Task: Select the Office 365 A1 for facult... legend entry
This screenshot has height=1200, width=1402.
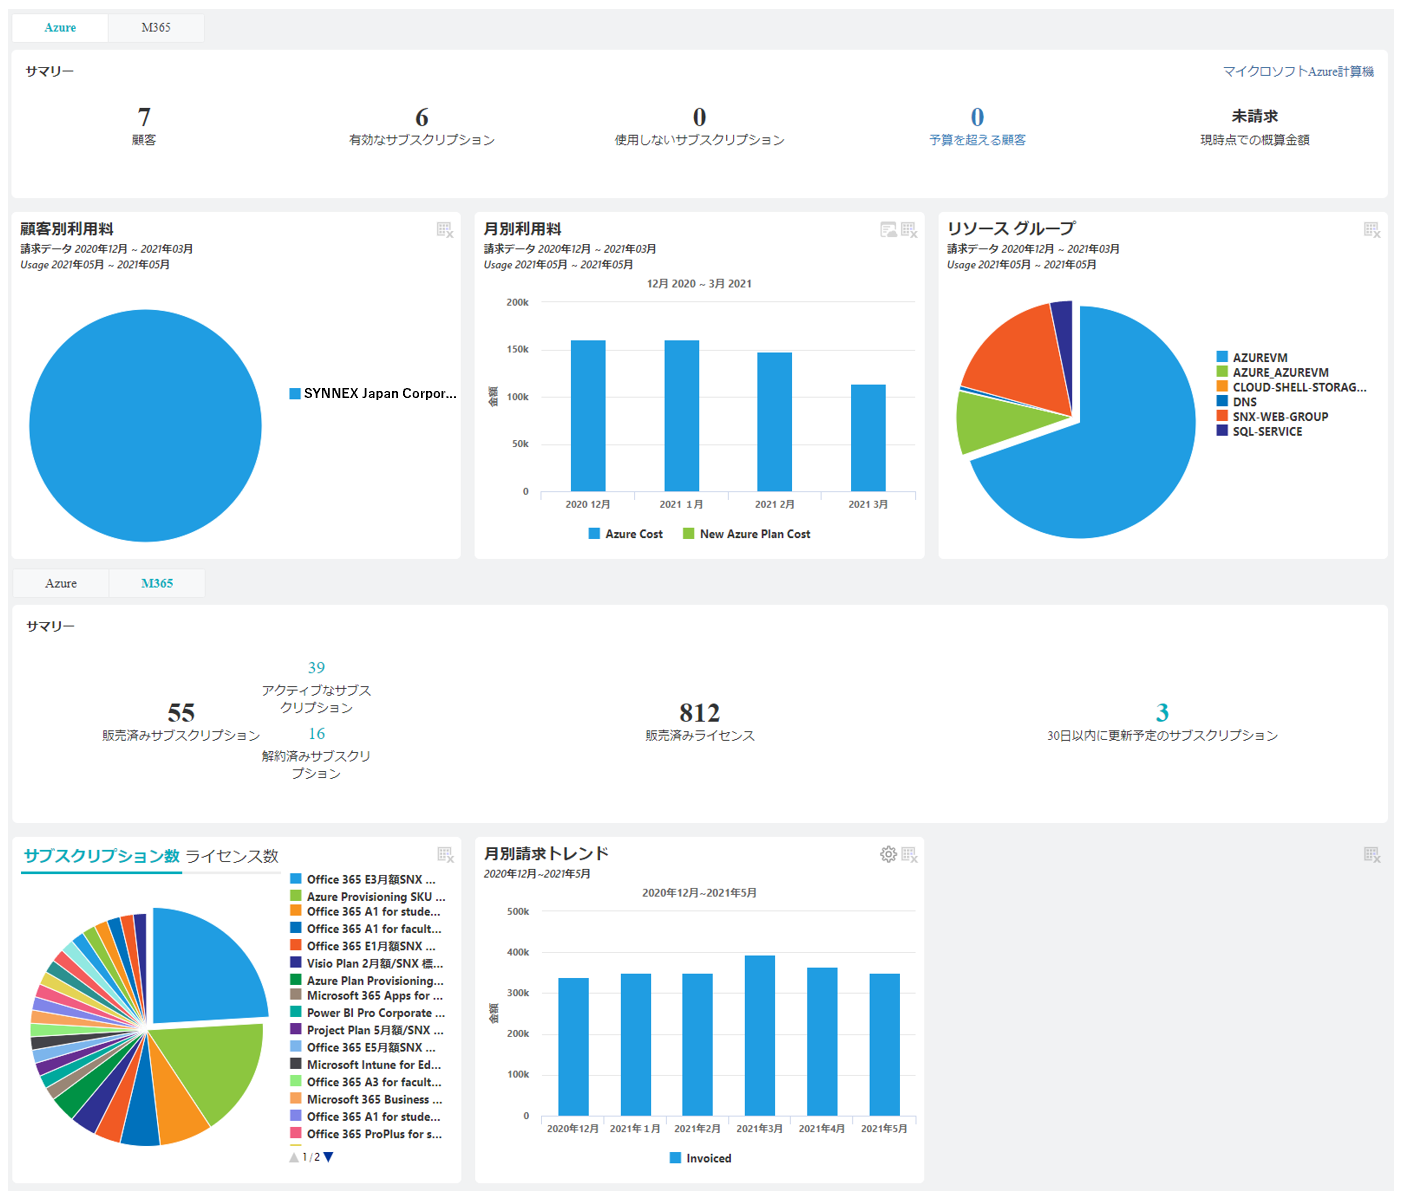Action: [x=366, y=929]
